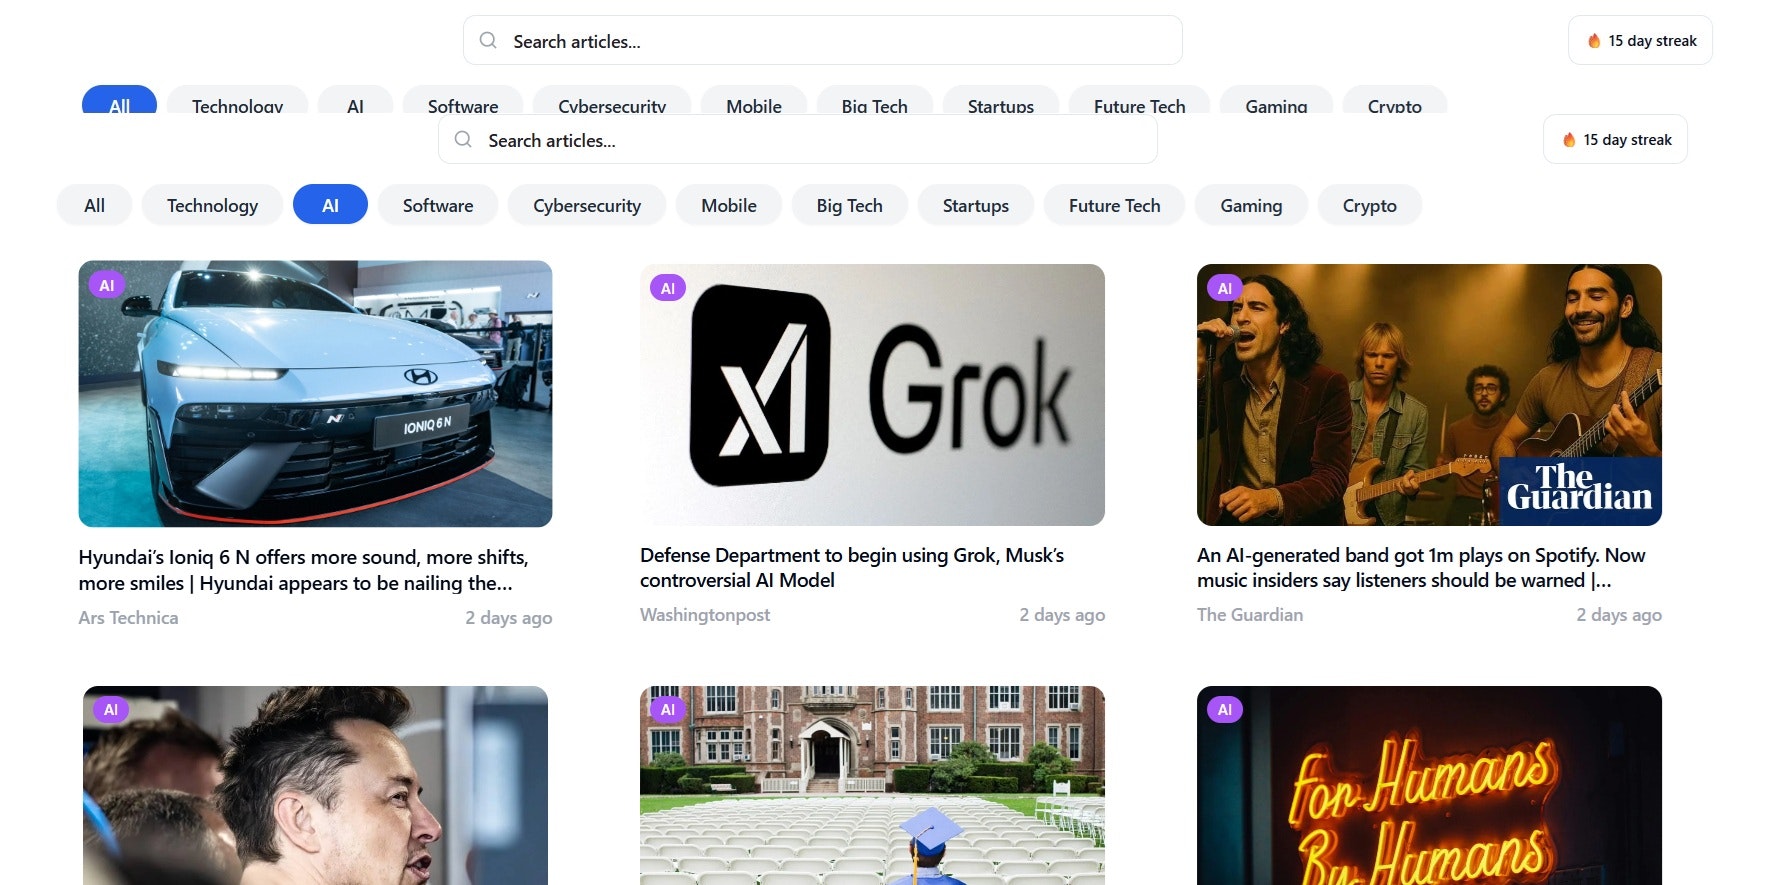Filter by Cybersecurity in the full chip row
Screen dimensions: 1771x885
click(x=587, y=205)
